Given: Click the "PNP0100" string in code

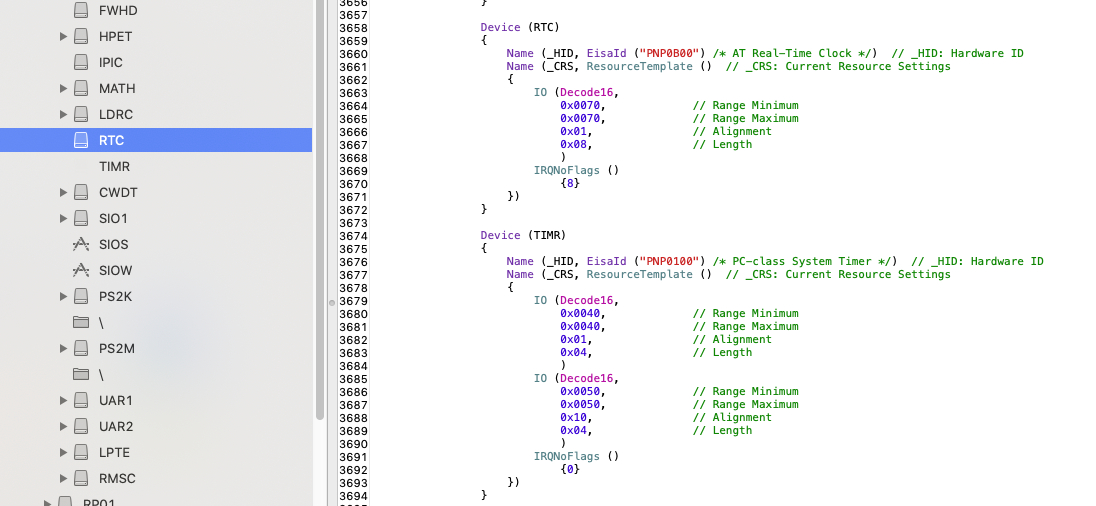Looking at the screenshot, I should click(670, 261).
